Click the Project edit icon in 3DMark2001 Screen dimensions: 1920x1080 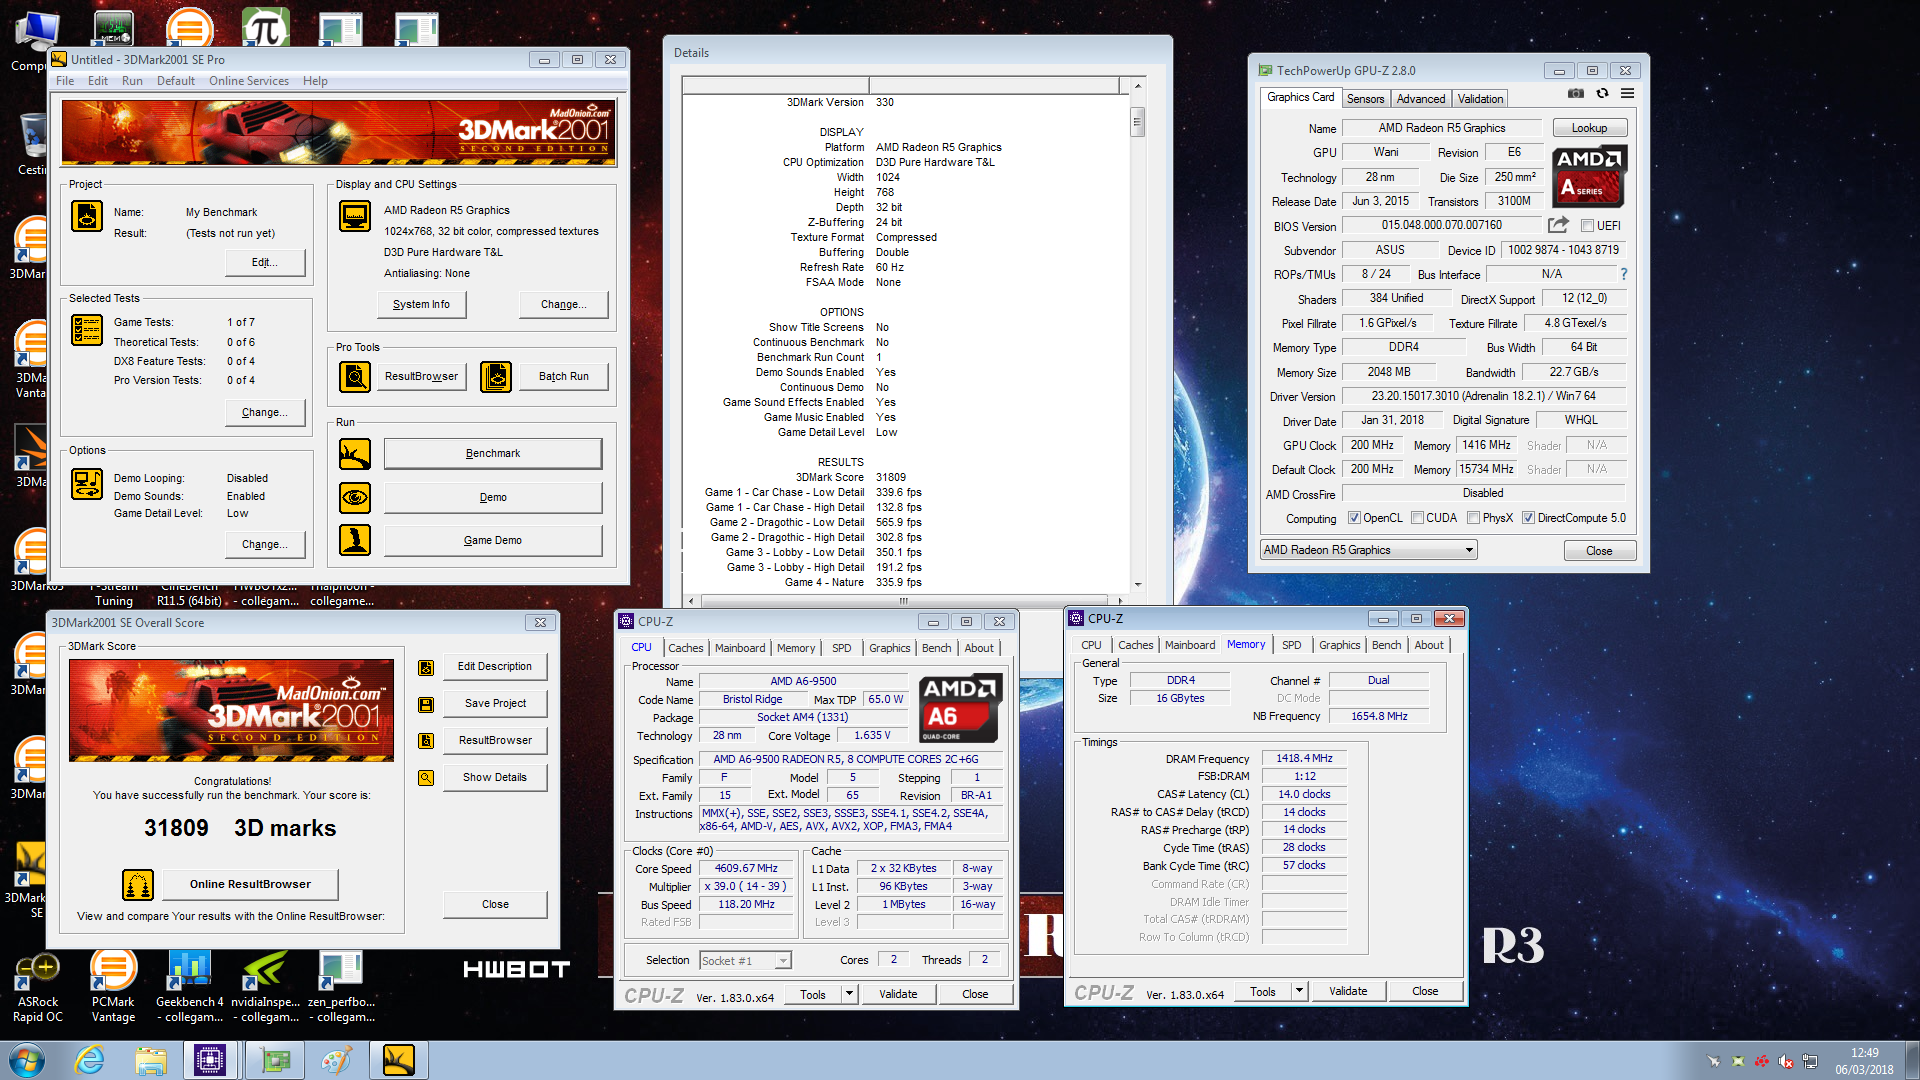[x=87, y=216]
